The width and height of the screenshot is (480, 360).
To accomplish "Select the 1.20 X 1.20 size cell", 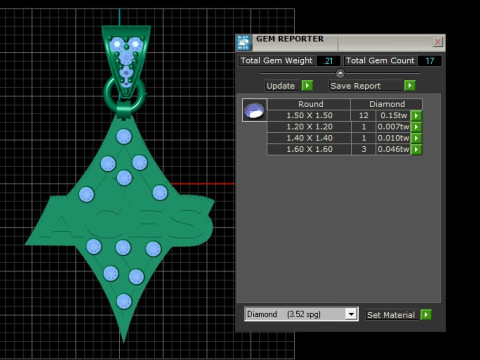I will 309,127.
